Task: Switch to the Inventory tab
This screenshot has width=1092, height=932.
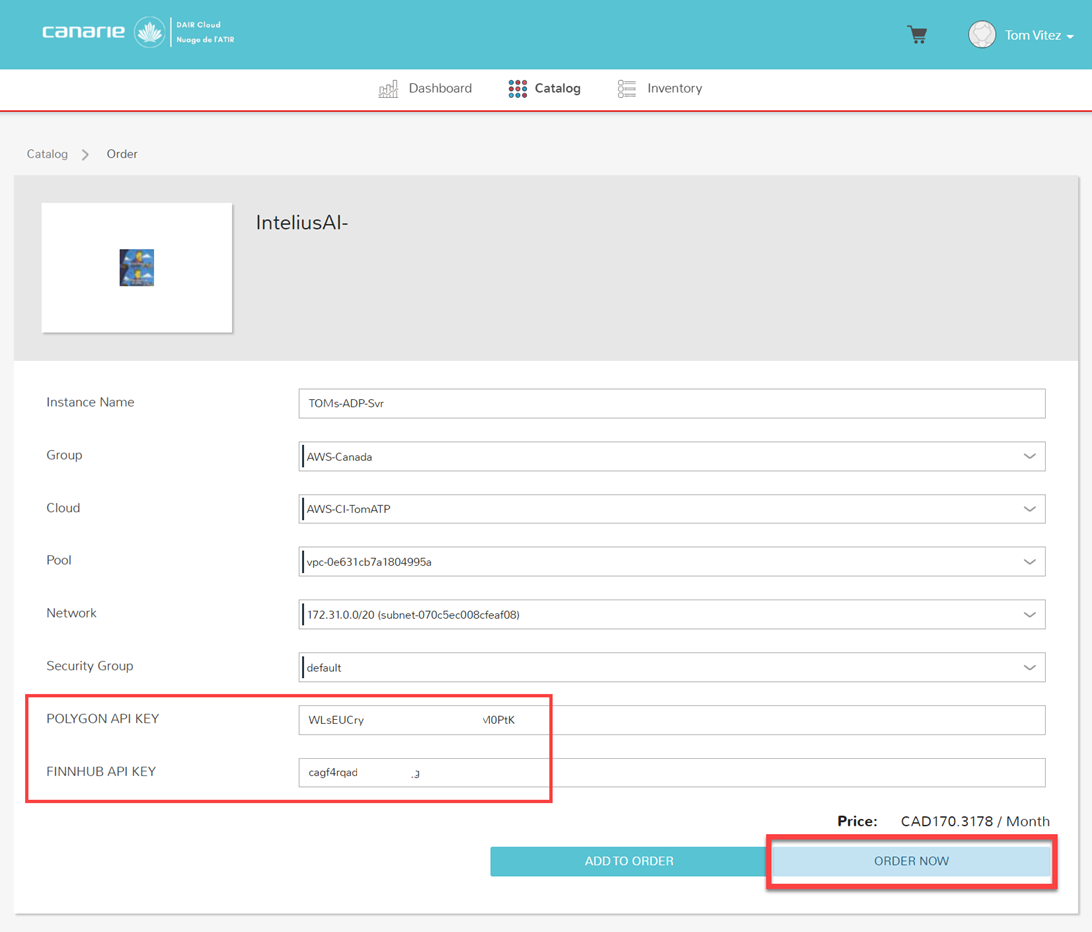Action: pyautogui.click(x=674, y=89)
